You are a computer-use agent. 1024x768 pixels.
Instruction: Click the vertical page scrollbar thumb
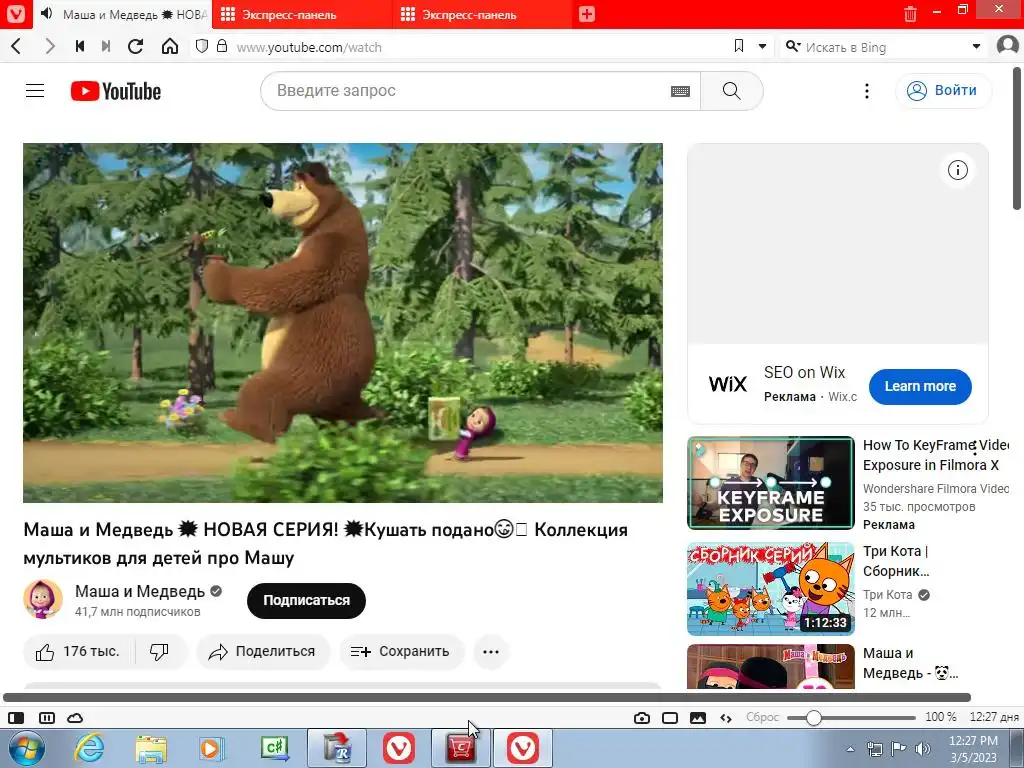(x=1017, y=138)
